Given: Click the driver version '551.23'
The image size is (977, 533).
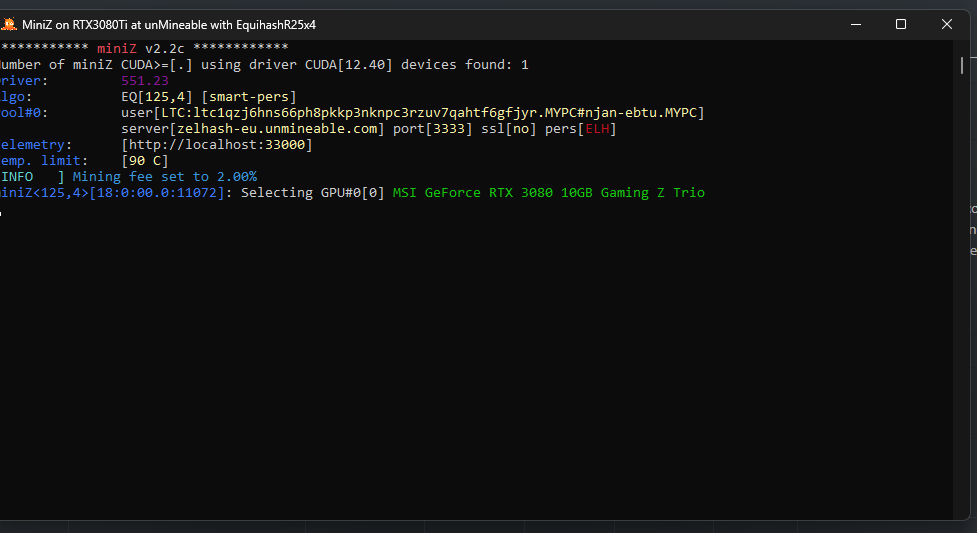Looking at the screenshot, I should click(x=145, y=80).
